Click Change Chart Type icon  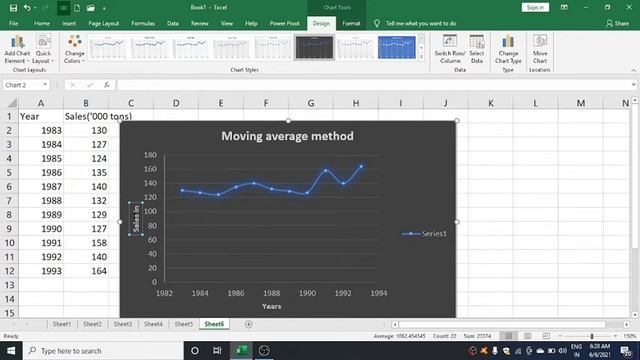[508, 49]
